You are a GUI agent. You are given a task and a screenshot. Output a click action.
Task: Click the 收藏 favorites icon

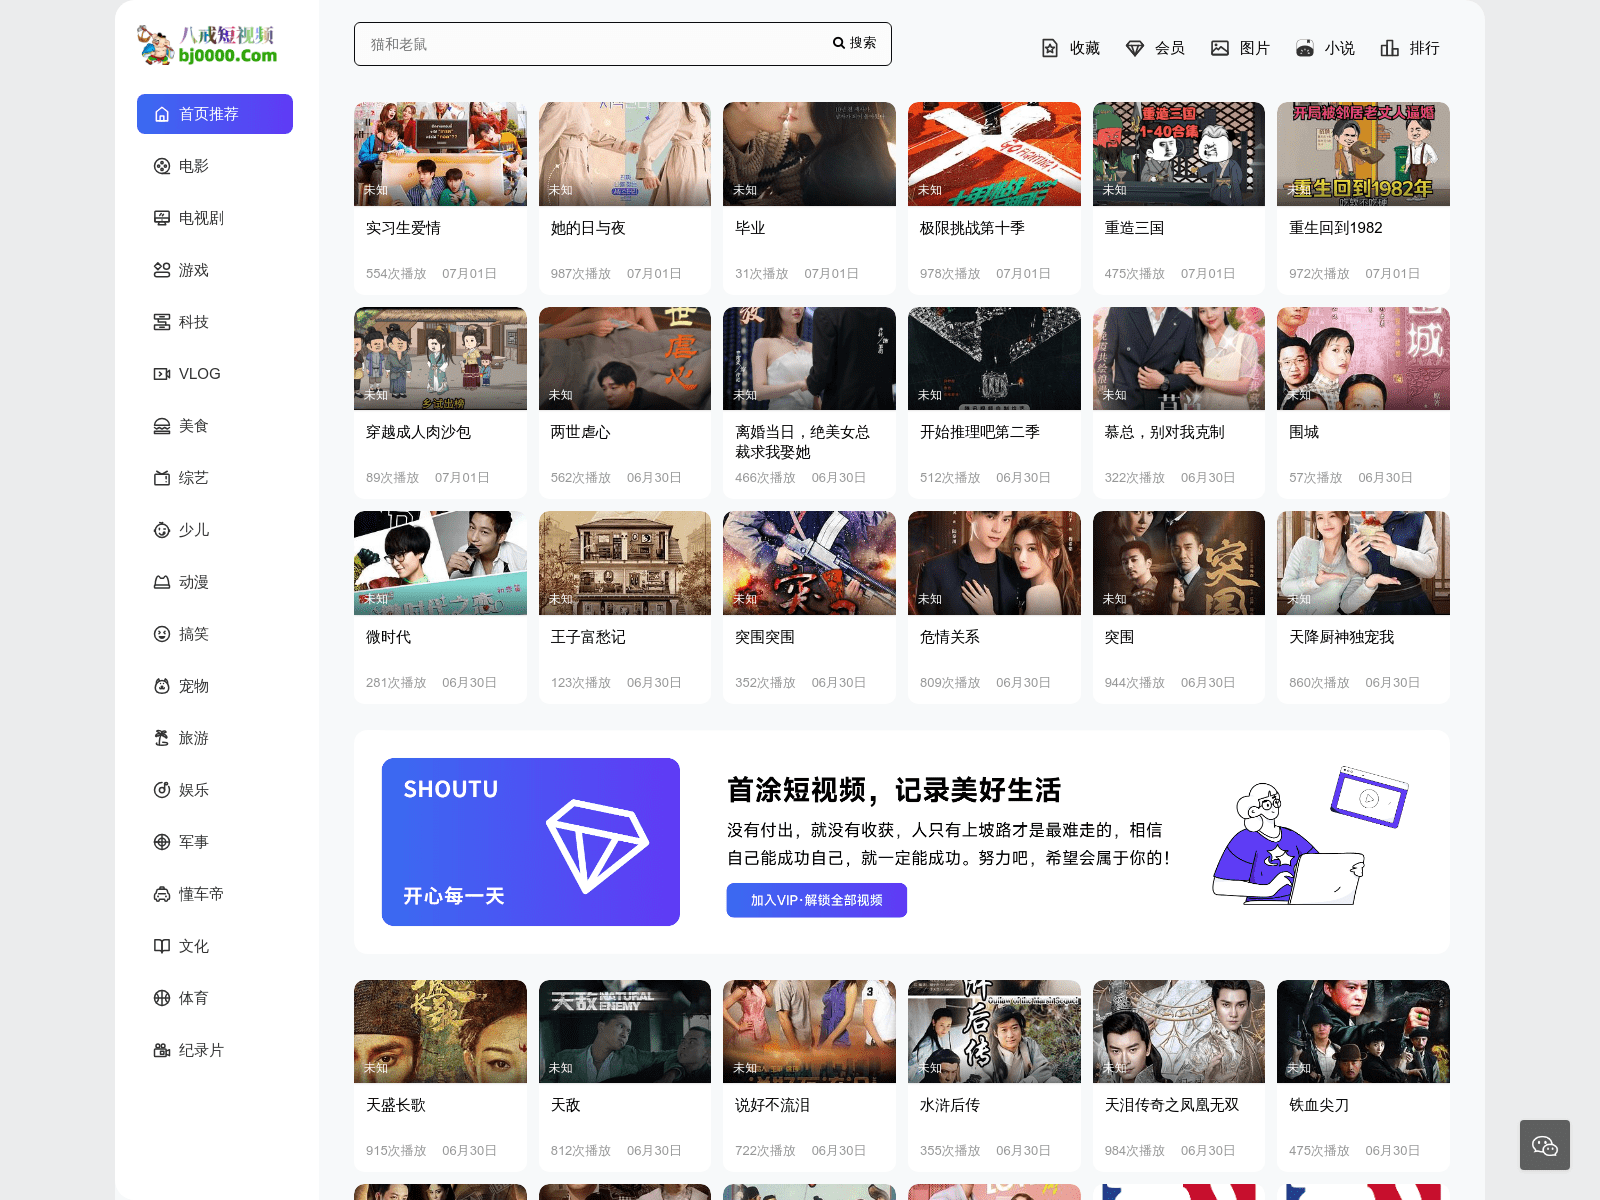pos(1050,48)
